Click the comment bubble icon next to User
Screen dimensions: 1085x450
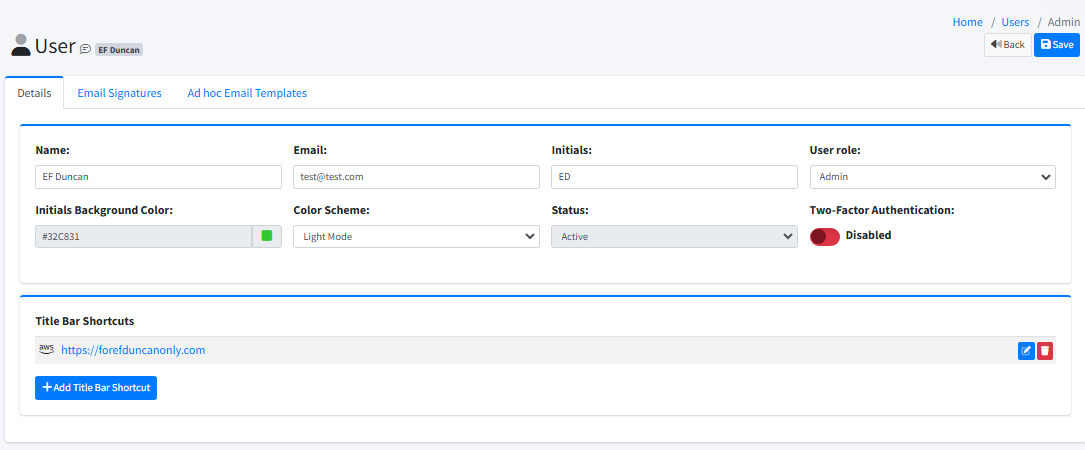[85, 49]
